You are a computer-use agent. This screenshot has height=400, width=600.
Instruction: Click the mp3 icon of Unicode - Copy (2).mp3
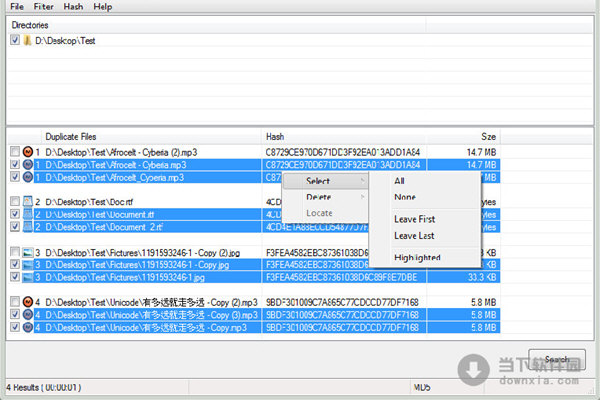pyautogui.click(x=27, y=301)
